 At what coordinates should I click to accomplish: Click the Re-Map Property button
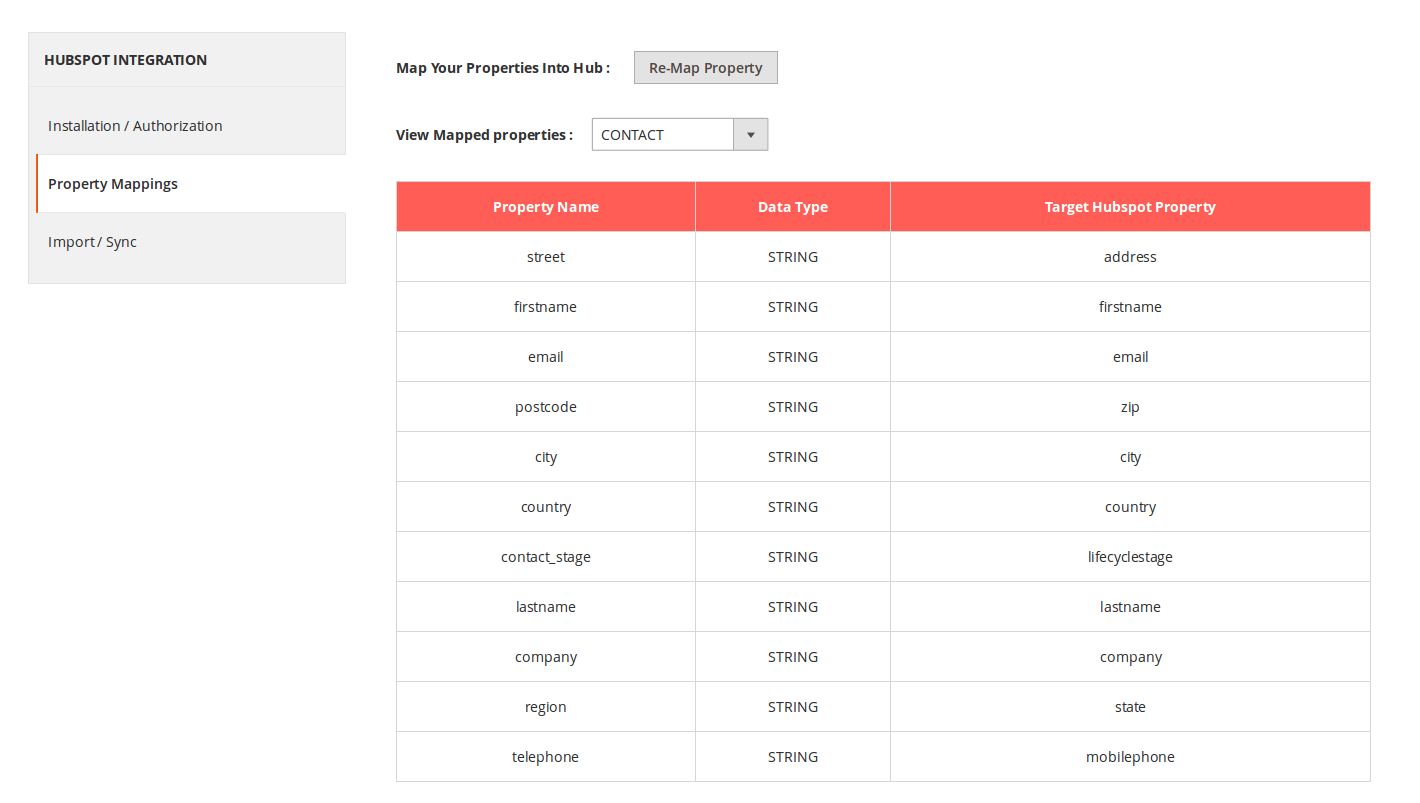point(705,68)
